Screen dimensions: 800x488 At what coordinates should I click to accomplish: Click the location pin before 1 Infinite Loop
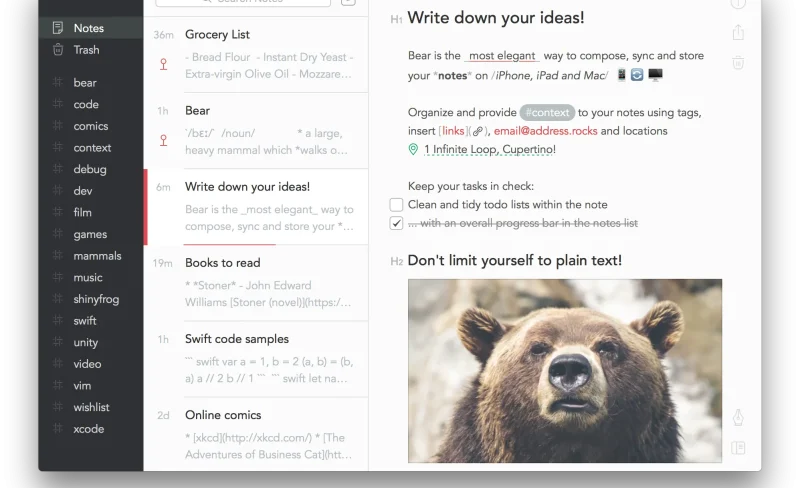coord(414,150)
